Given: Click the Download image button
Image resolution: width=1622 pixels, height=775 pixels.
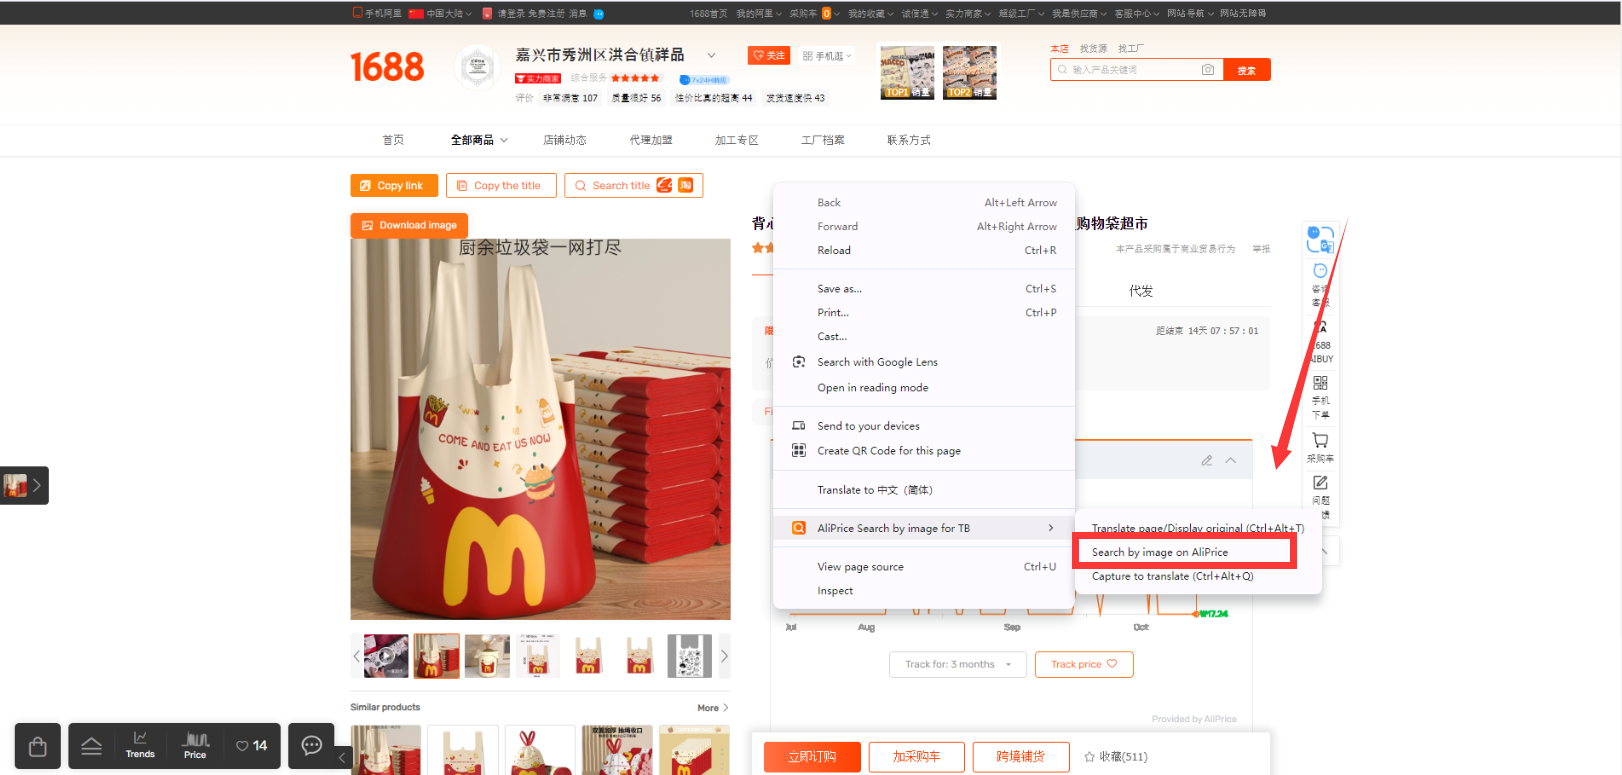Looking at the screenshot, I should click(x=409, y=226).
